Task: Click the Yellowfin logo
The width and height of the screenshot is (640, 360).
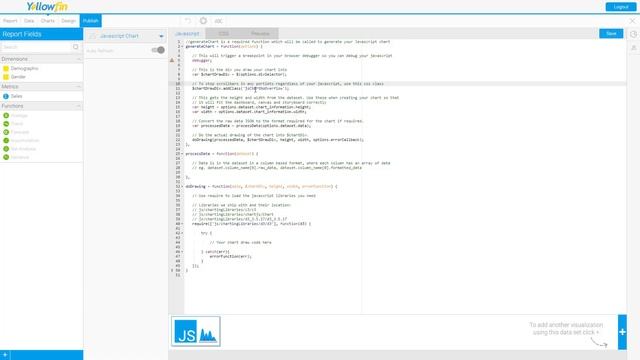Action: point(47,7)
